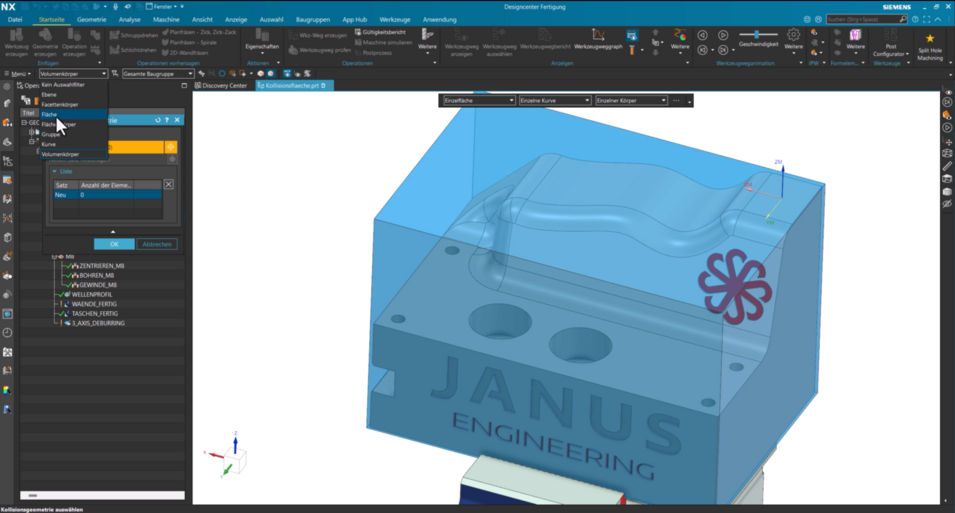Select 3_AXIS_DEBURRING operation in navigator

(x=97, y=323)
